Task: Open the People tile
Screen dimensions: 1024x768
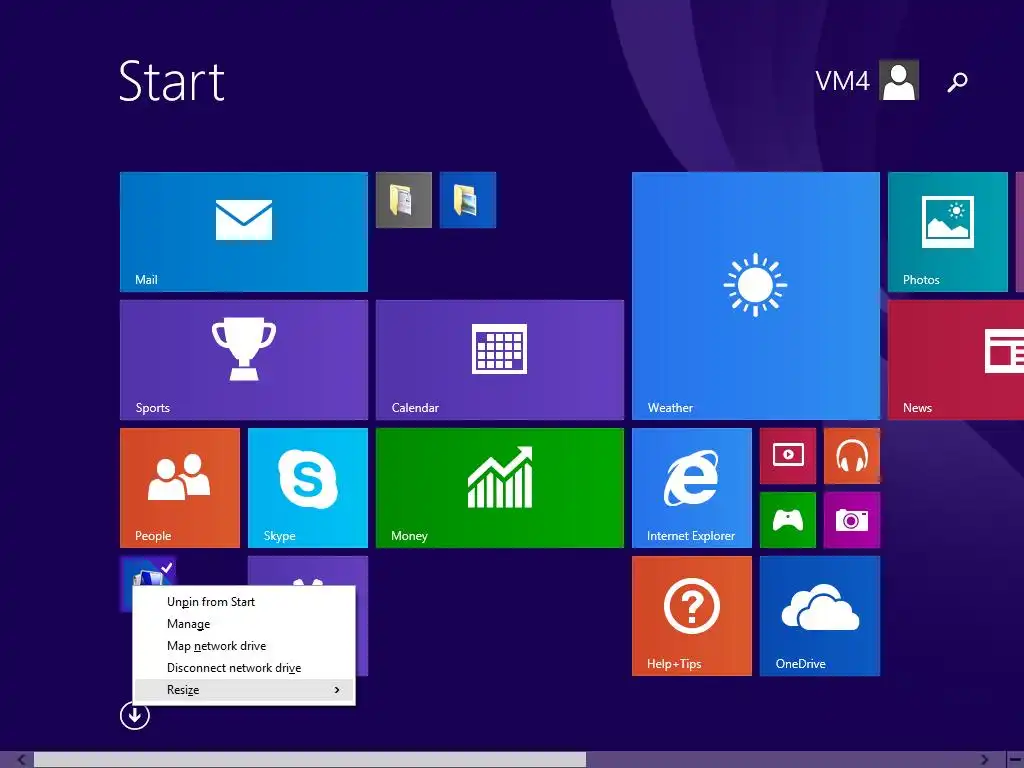Action: click(180, 488)
